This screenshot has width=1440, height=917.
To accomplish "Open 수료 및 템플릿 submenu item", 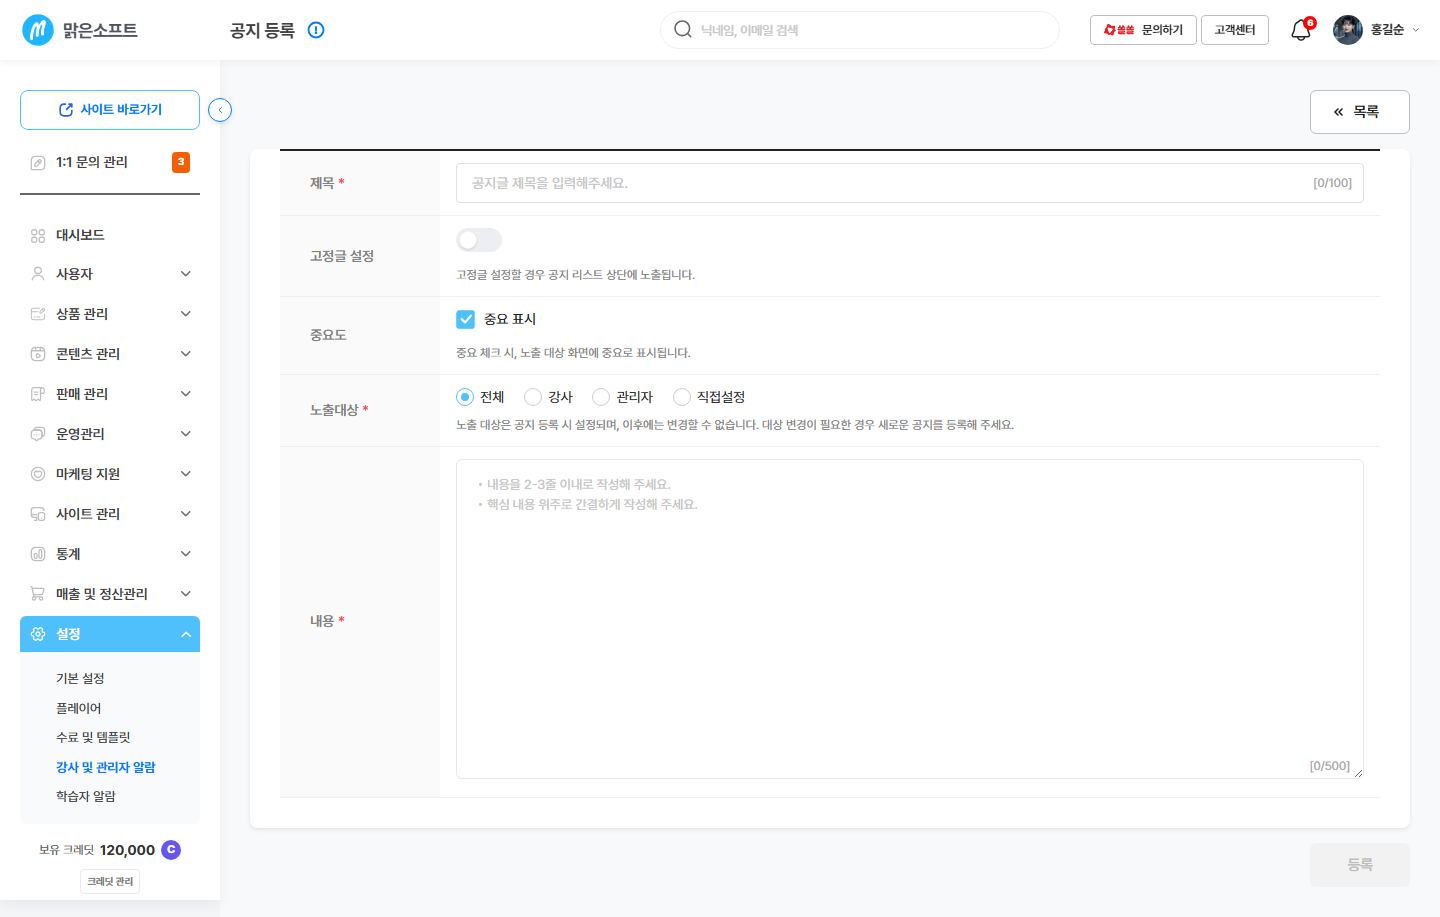I will (x=93, y=737).
